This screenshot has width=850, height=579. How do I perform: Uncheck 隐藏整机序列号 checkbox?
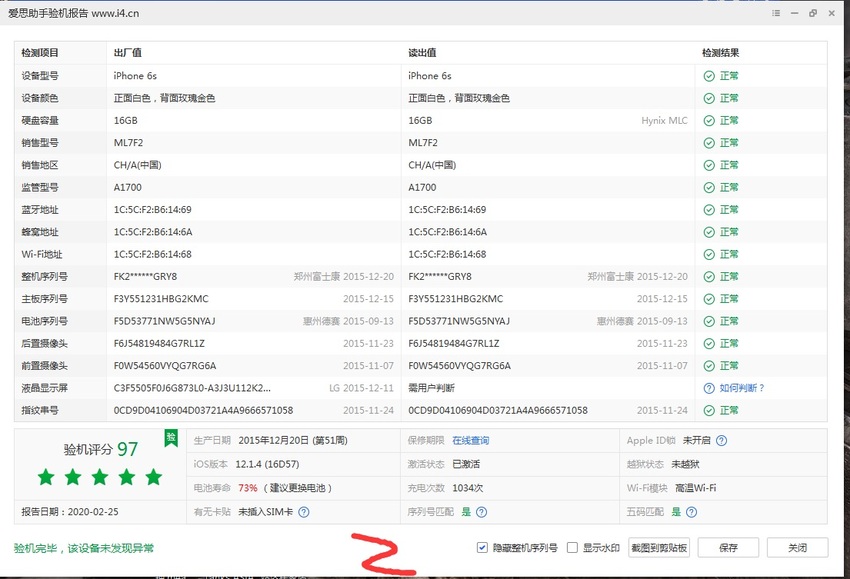pyautogui.click(x=482, y=548)
